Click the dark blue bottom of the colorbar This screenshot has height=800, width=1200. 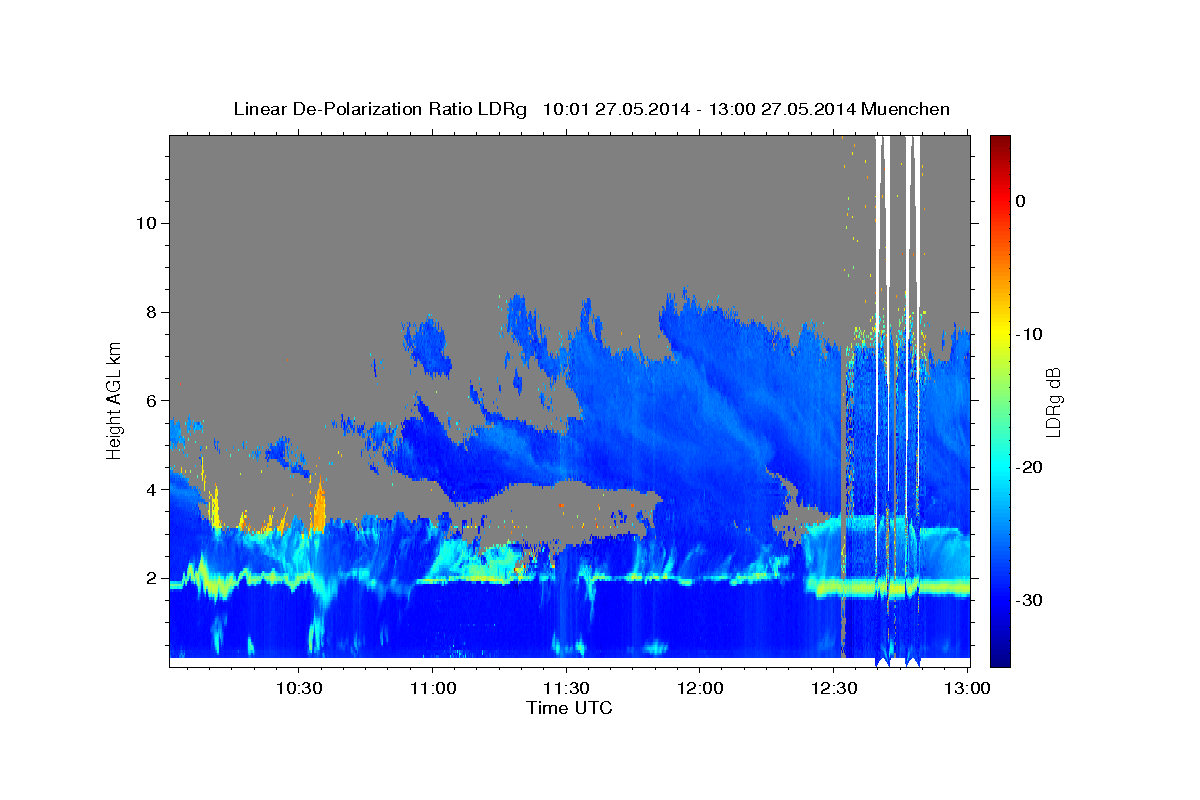click(1000, 655)
